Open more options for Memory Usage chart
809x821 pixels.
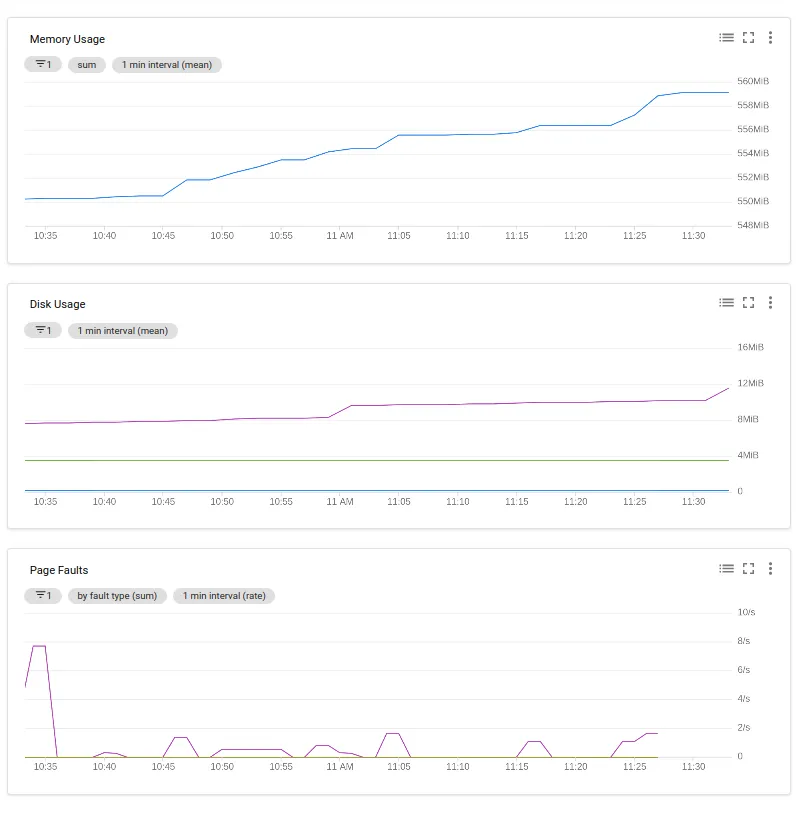770,38
